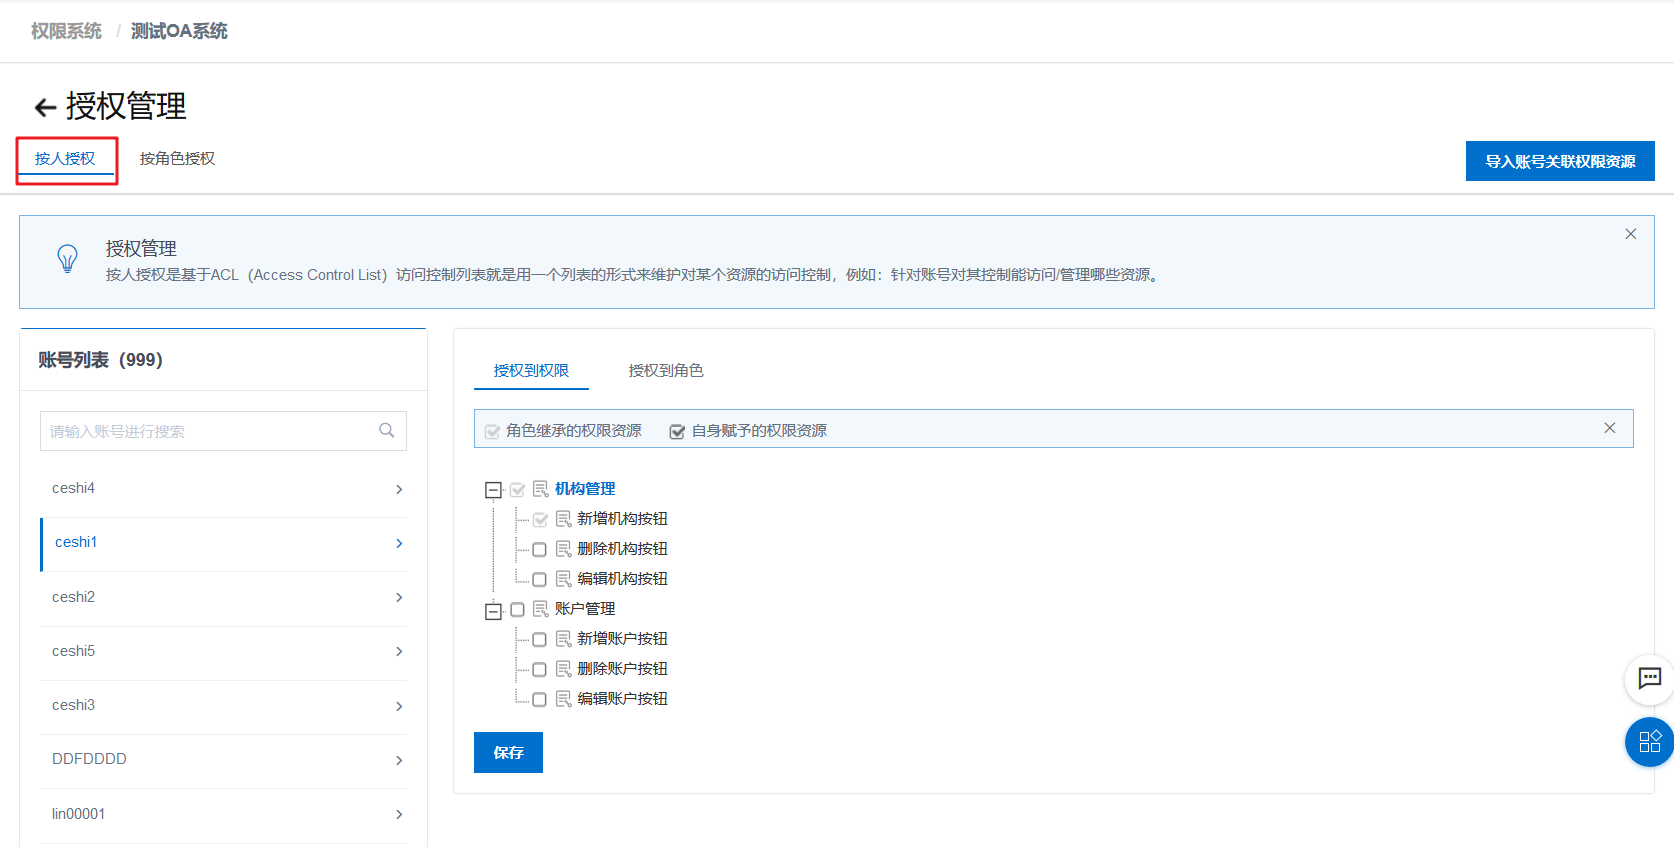Expand the ceshi2 account row chevron
Image resolution: width=1674 pixels, height=847 pixels.
pyautogui.click(x=399, y=597)
